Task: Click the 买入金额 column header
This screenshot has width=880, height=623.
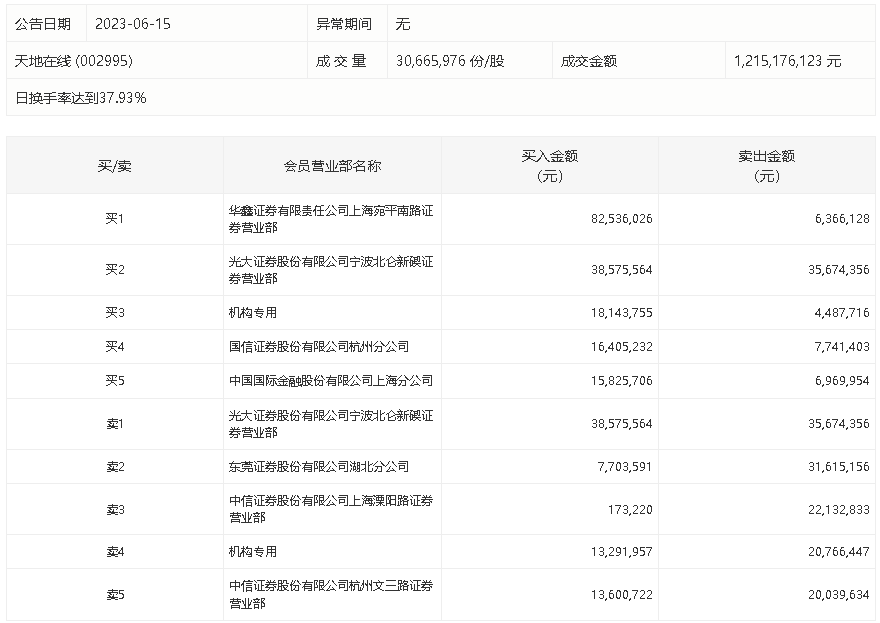Action: click(550, 166)
